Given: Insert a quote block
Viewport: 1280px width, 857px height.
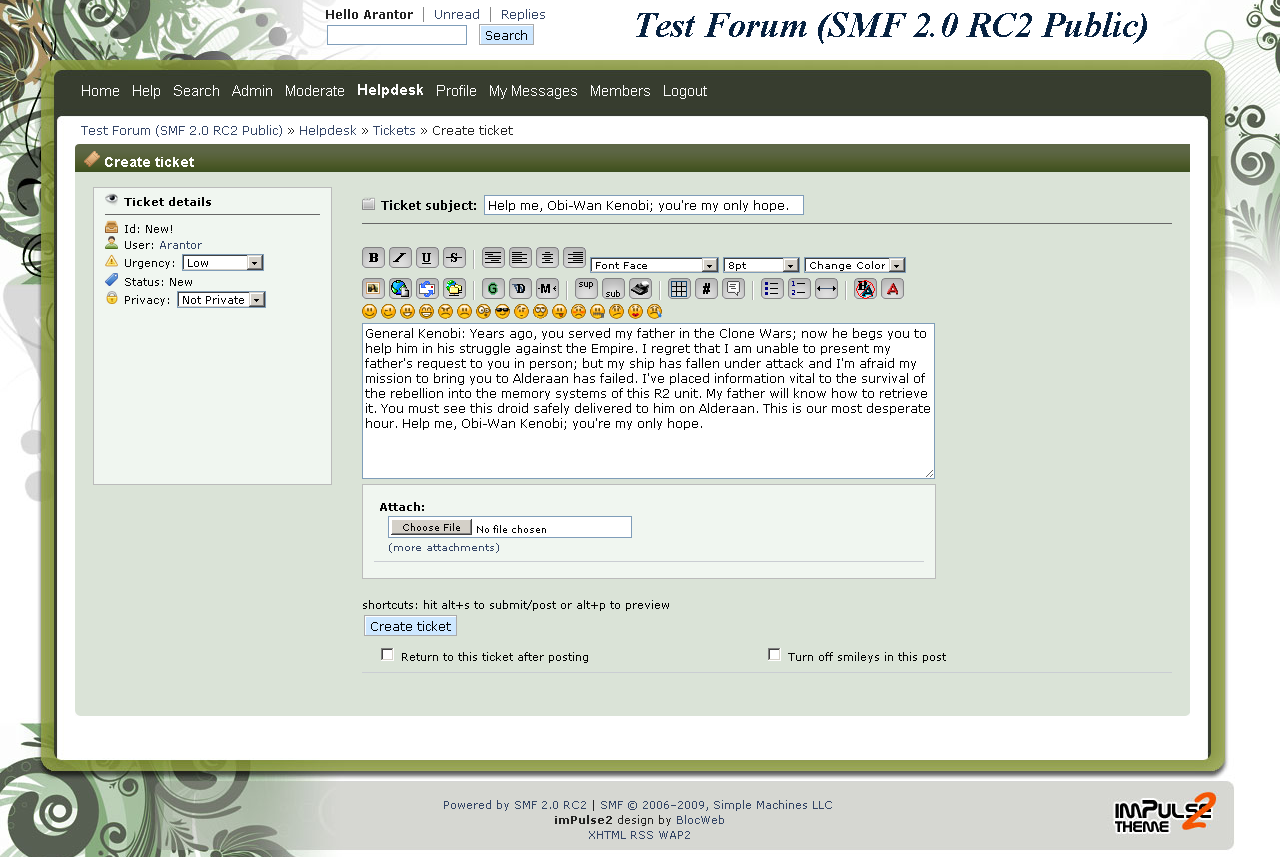Looking at the screenshot, I should point(733,289).
